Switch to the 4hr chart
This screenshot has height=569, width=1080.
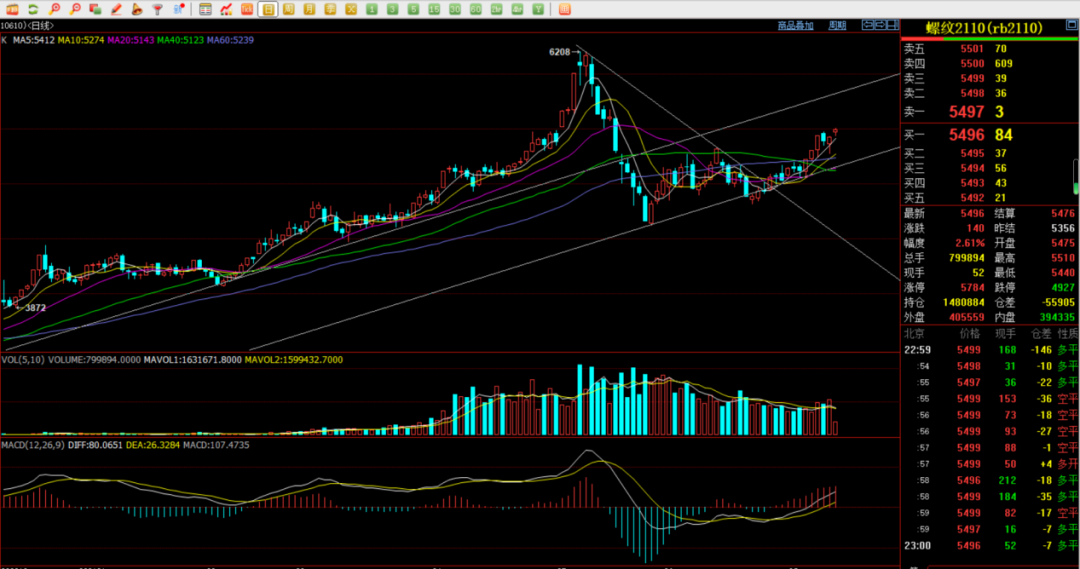[x=517, y=9]
